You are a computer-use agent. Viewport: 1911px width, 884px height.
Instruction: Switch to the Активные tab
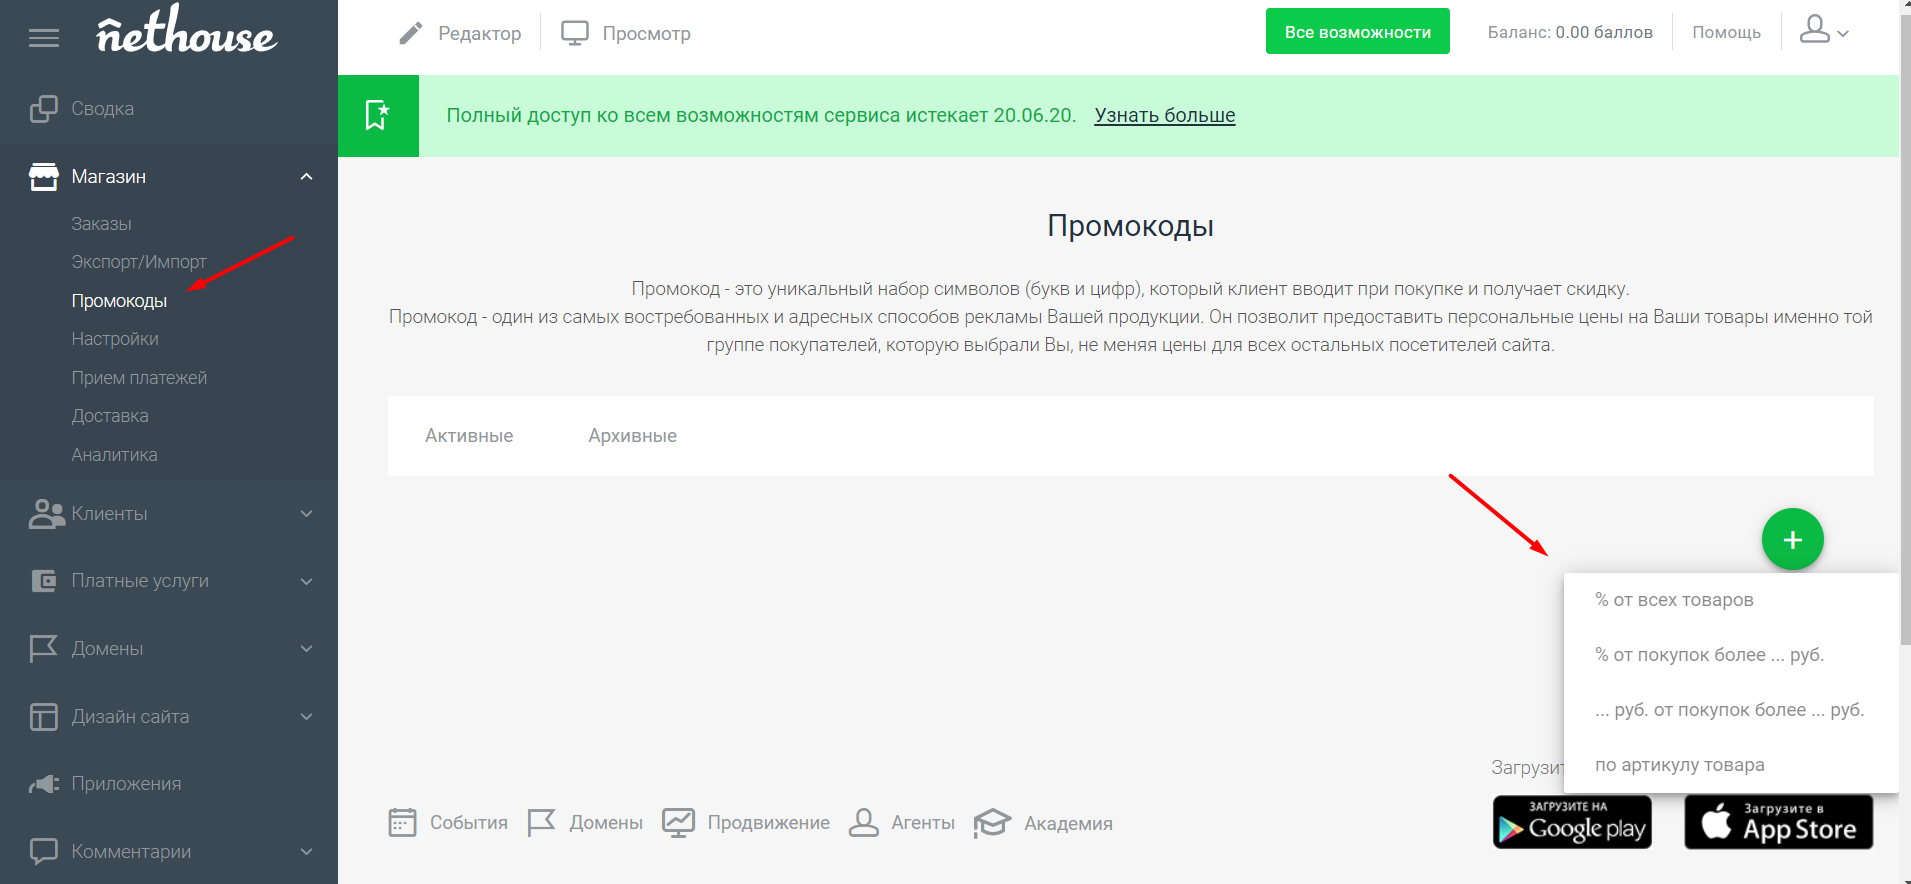[x=469, y=436]
